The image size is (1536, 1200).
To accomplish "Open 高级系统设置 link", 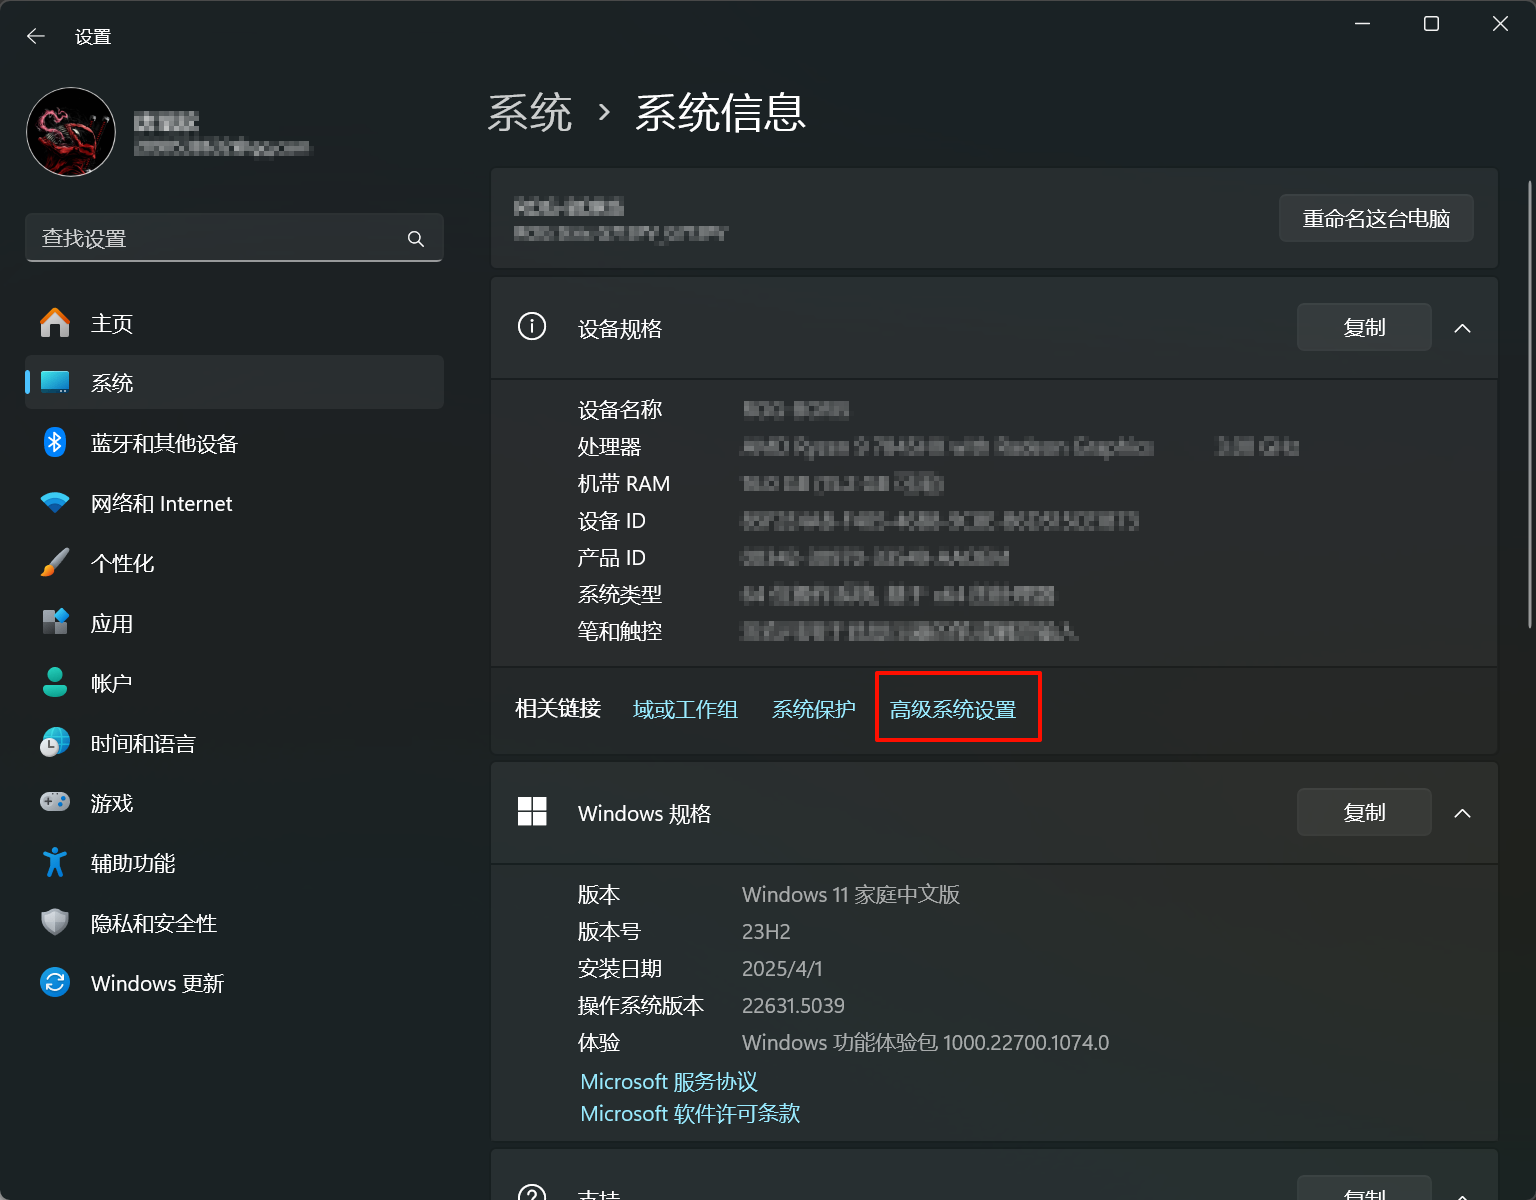I will pyautogui.click(x=953, y=709).
